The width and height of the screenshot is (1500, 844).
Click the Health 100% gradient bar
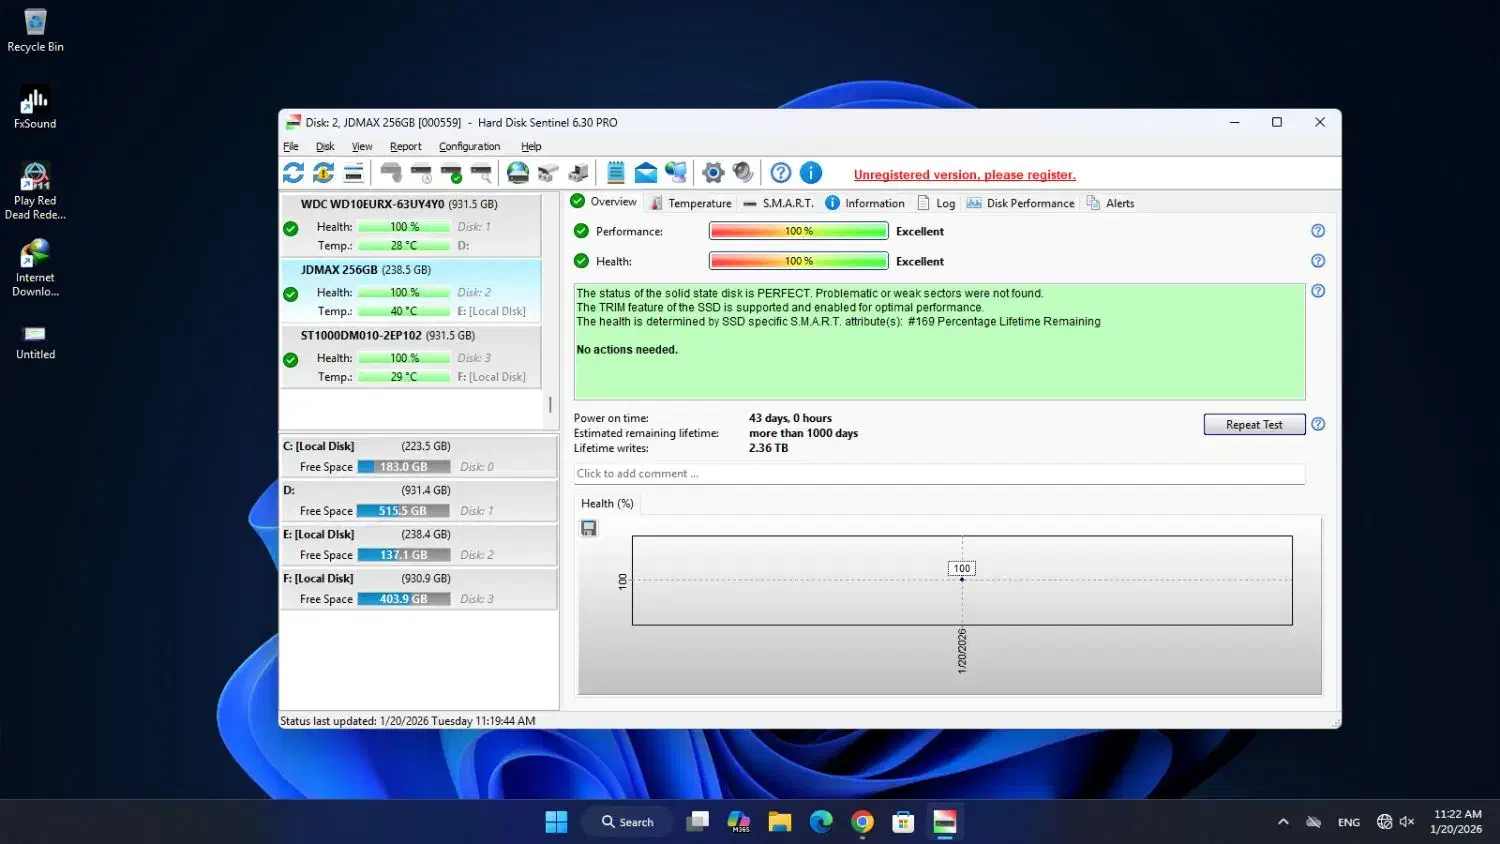click(x=798, y=261)
